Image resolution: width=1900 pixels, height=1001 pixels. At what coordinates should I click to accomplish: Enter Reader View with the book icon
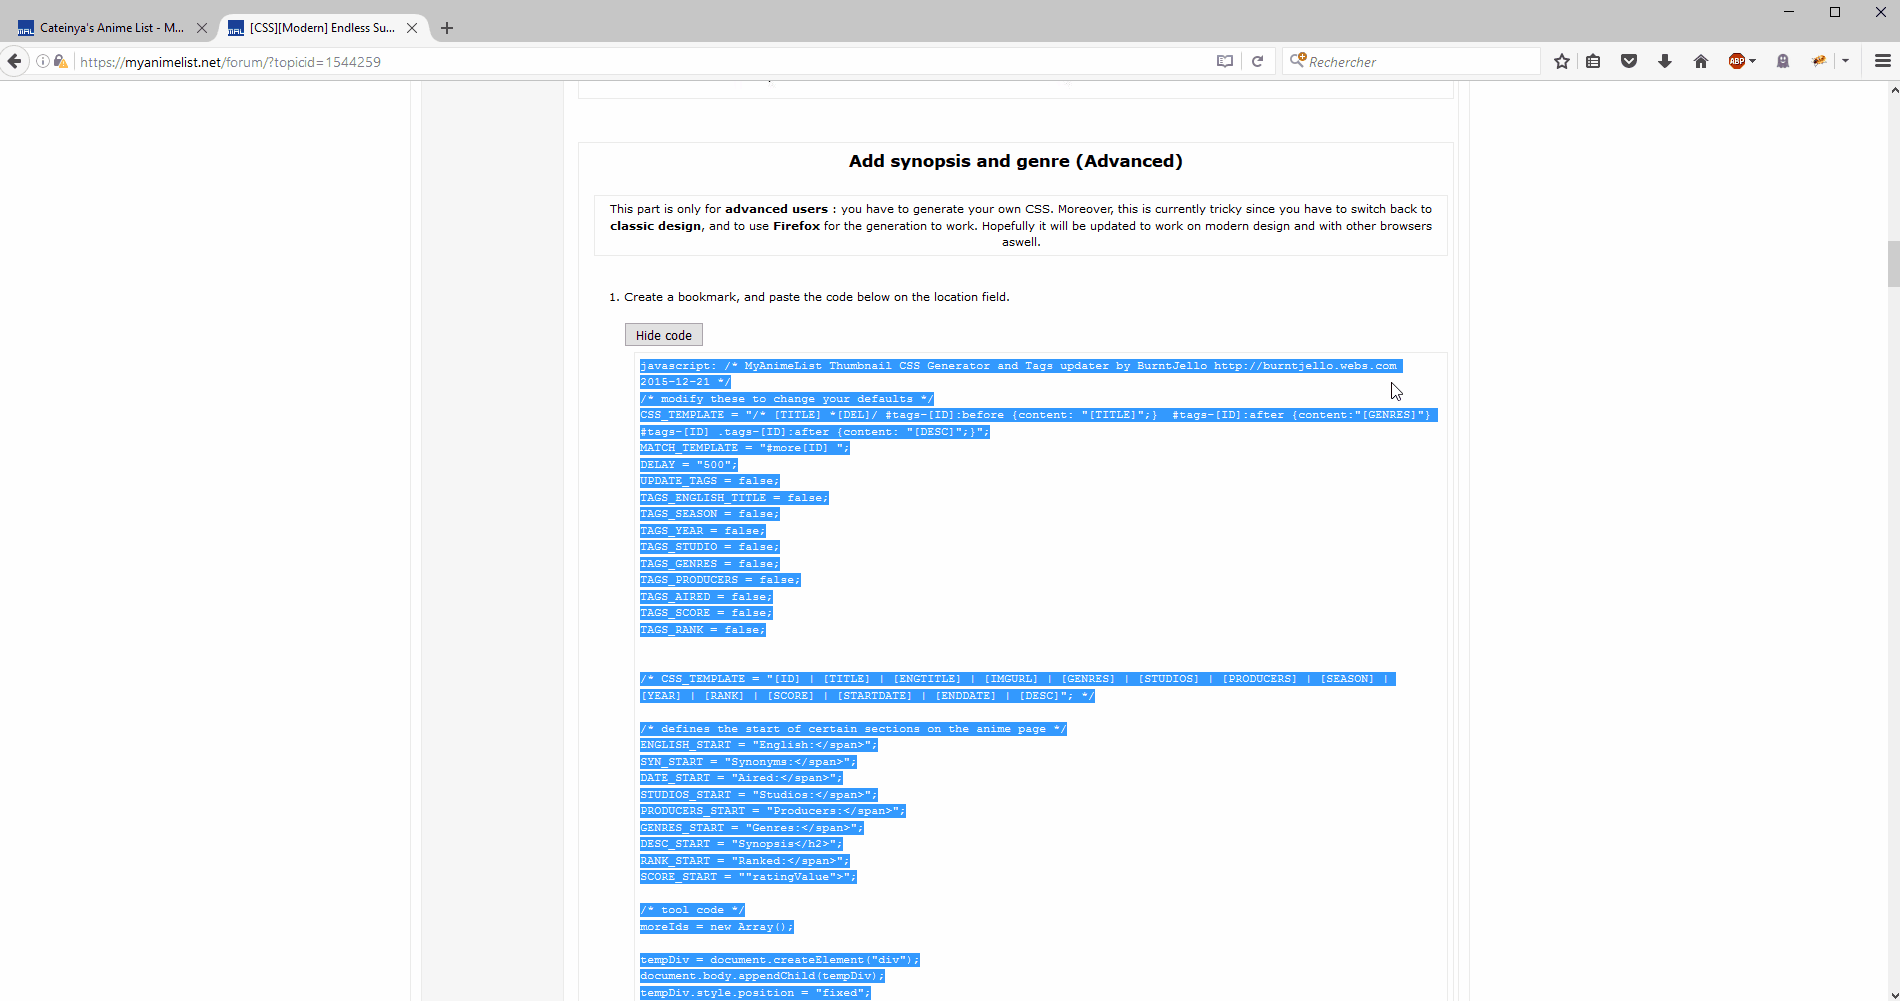click(1224, 61)
